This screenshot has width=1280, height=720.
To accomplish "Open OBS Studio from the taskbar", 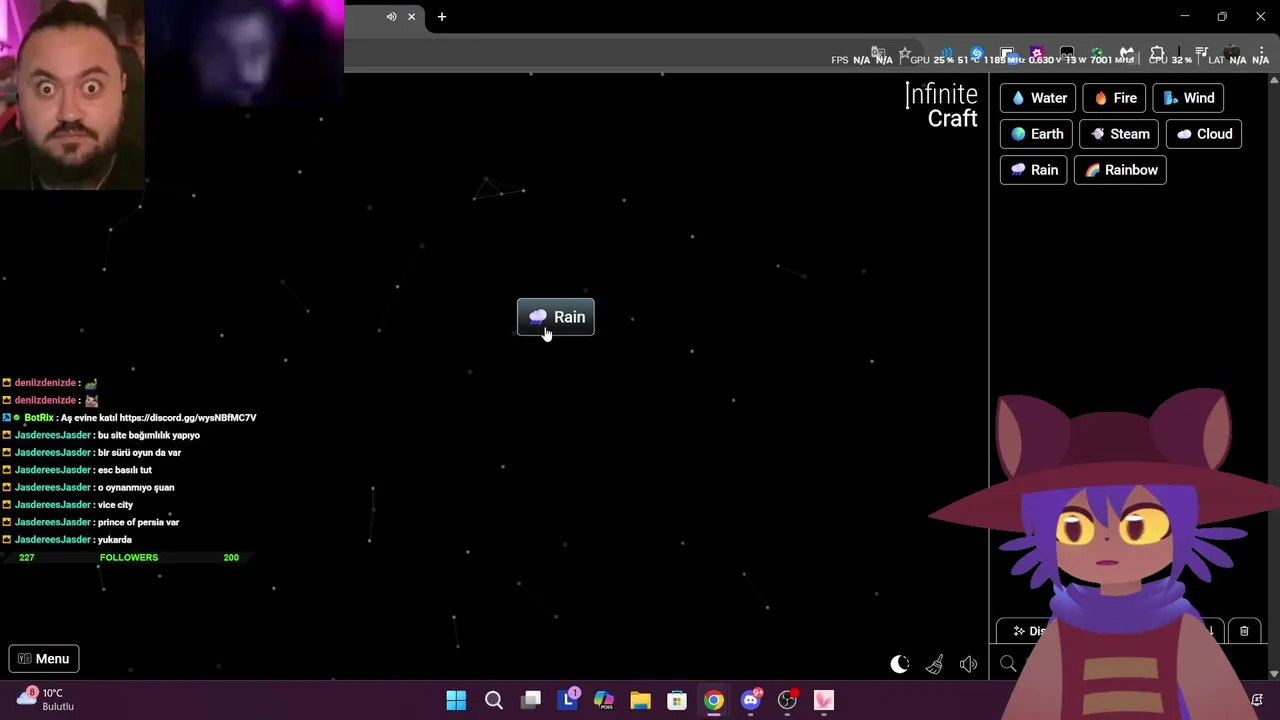I will (x=788, y=700).
